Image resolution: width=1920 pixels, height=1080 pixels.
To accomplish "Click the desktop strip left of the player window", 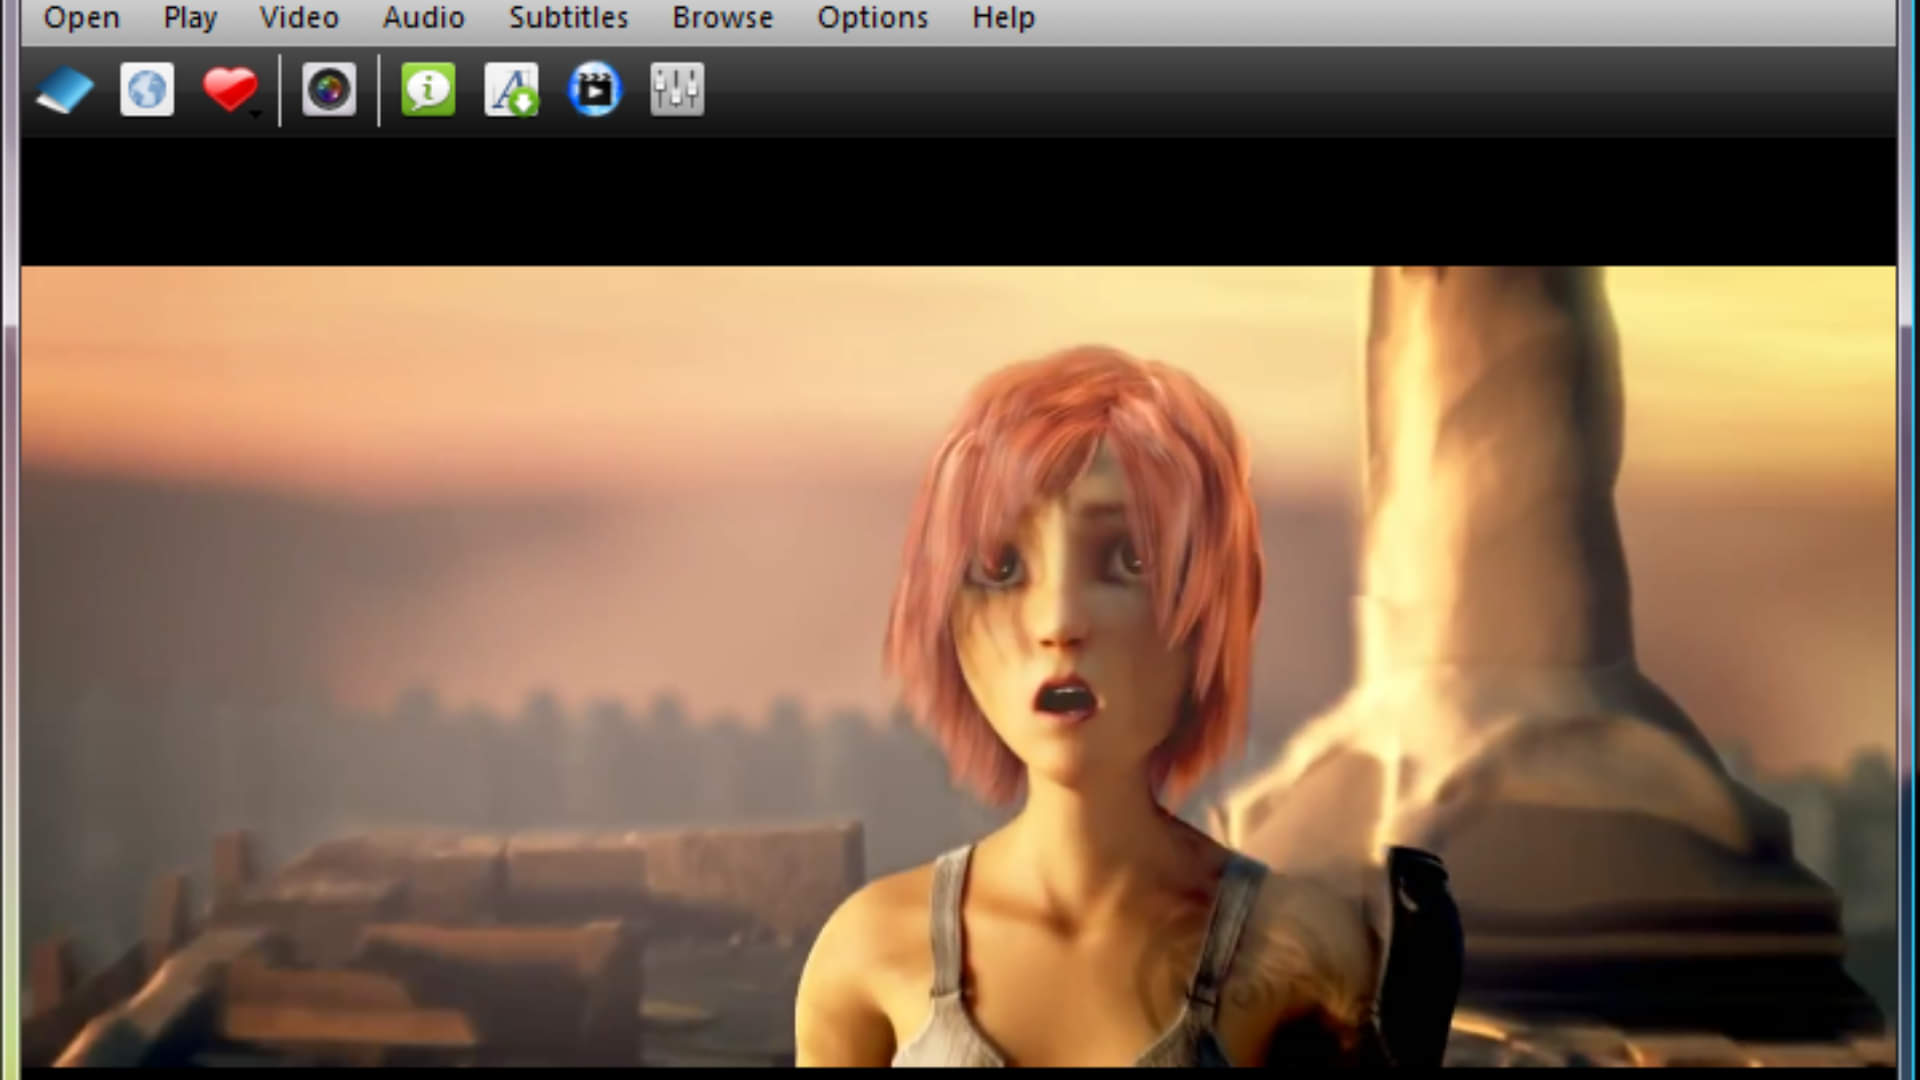I will coord(8,600).
